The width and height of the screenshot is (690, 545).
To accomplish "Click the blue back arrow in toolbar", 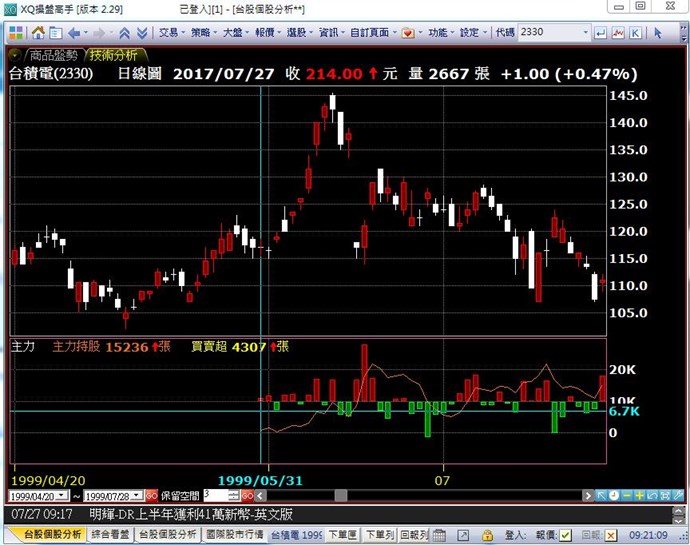I will click(74, 32).
